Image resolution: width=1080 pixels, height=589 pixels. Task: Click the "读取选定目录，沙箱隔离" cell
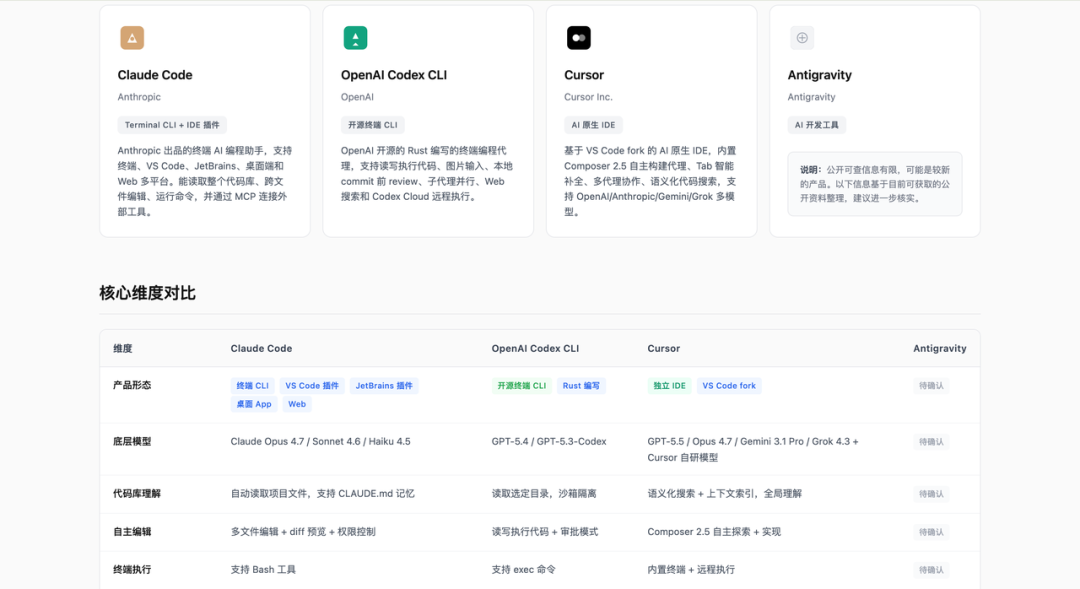(544, 494)
